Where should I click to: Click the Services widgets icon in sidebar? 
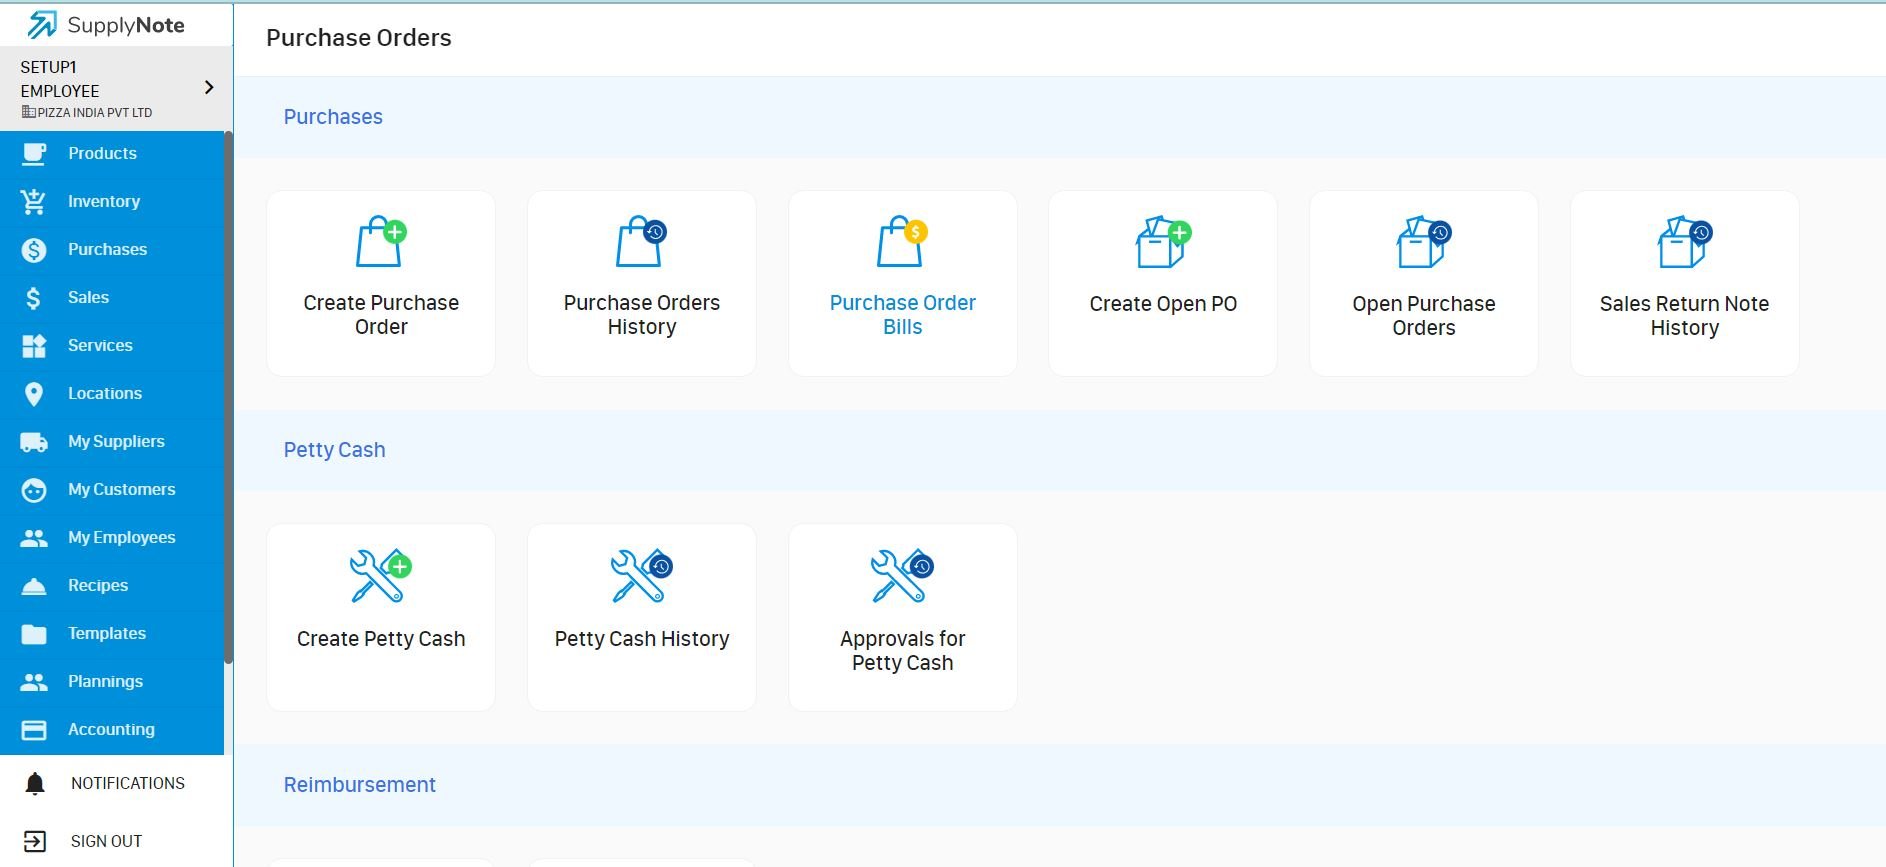tap(34, 345)
